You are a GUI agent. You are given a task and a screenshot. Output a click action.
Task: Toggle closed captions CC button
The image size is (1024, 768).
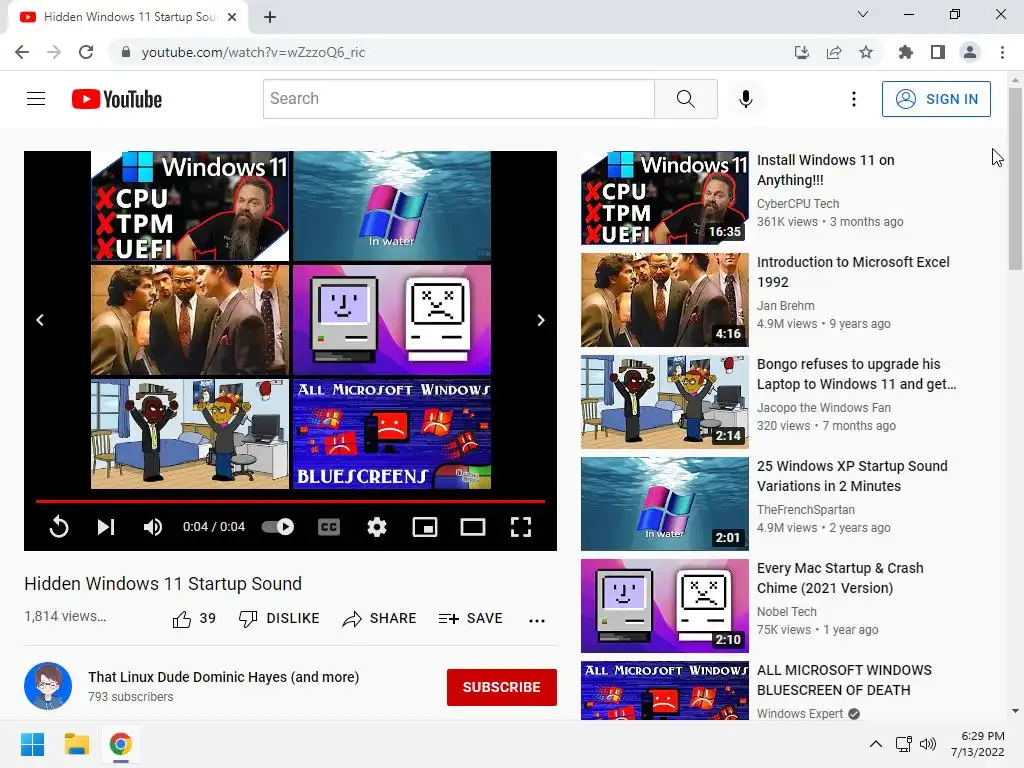328,526
